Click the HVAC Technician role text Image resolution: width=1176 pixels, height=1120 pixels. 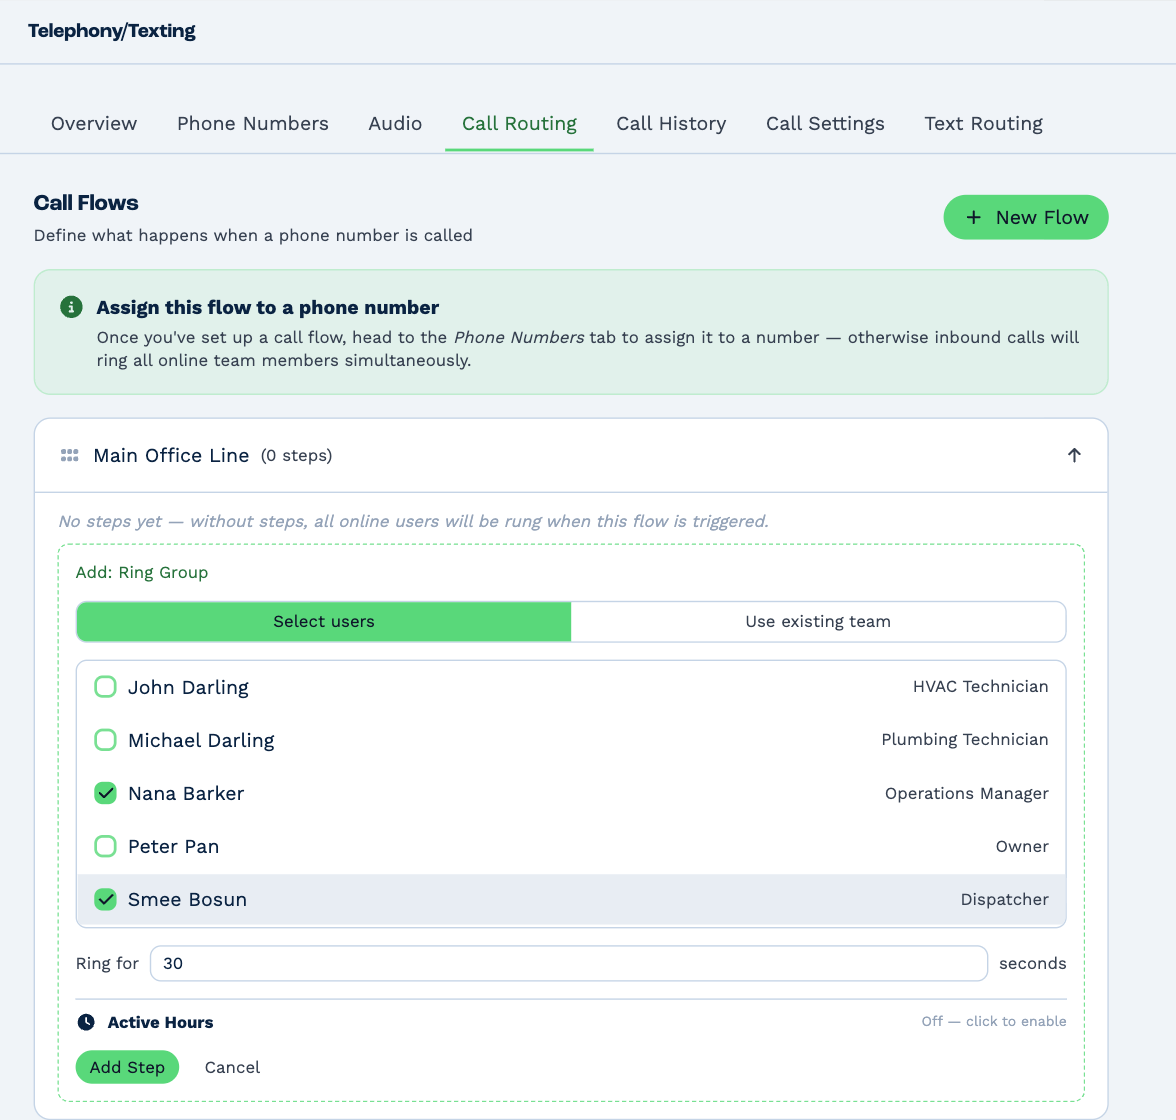click(x=980, y=686)
